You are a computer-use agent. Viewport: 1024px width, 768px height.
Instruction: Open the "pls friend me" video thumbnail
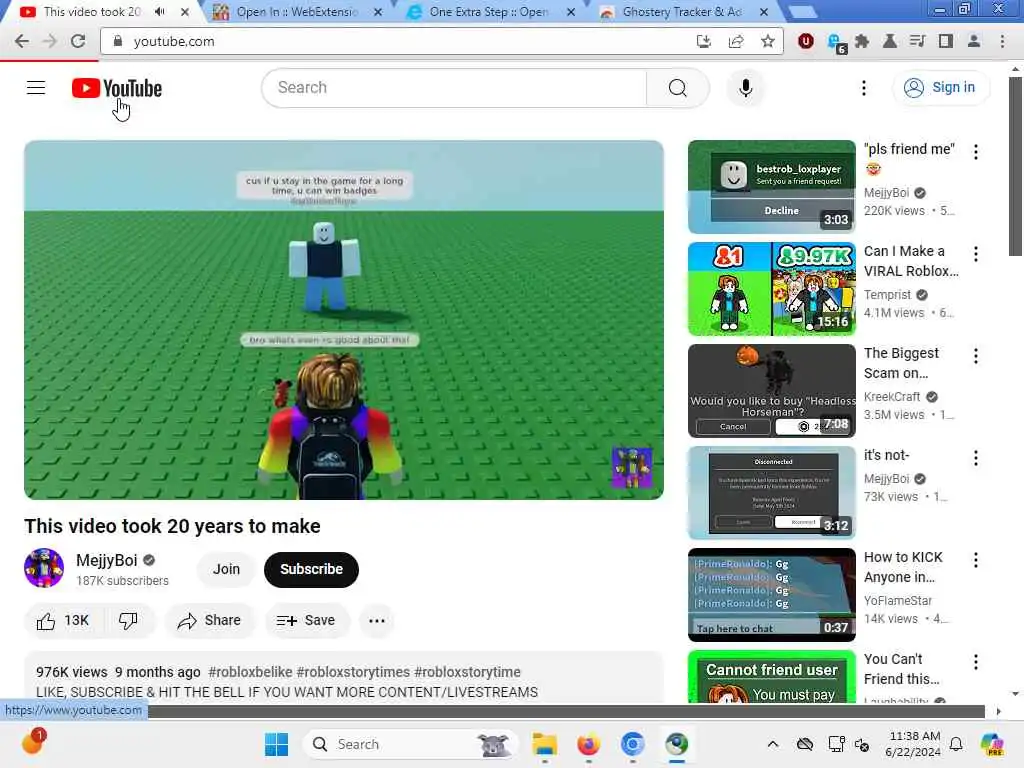coord(771,187)
